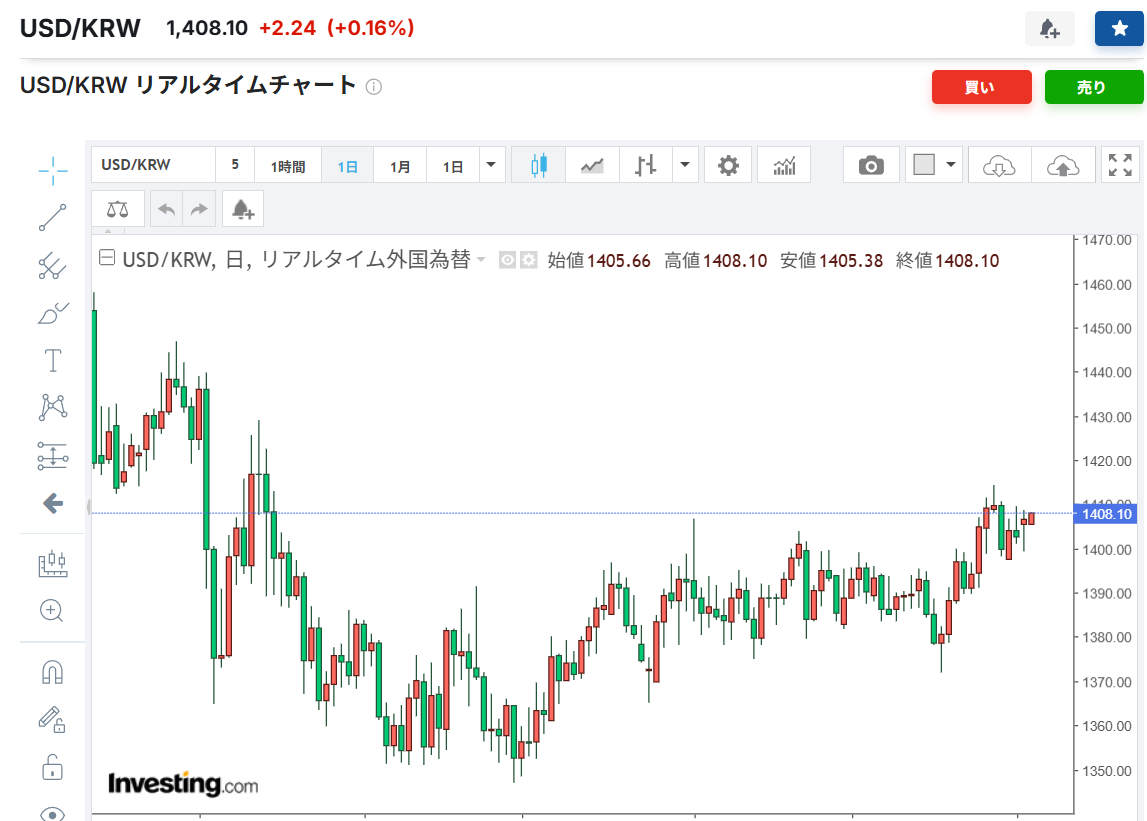Screen dimensions: 1147x821
Task: Select the crosshair cursor tool
Action: tap(53, 171)
